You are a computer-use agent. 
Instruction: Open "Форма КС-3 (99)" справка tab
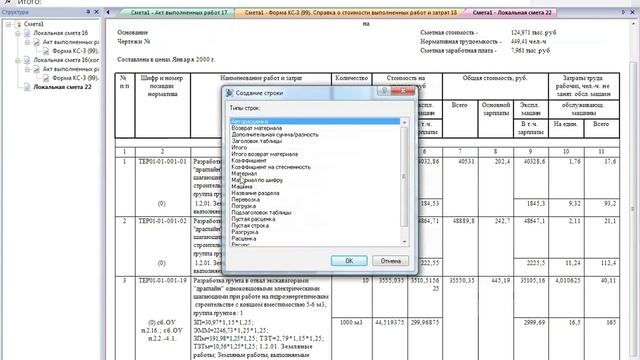point(350,13)
